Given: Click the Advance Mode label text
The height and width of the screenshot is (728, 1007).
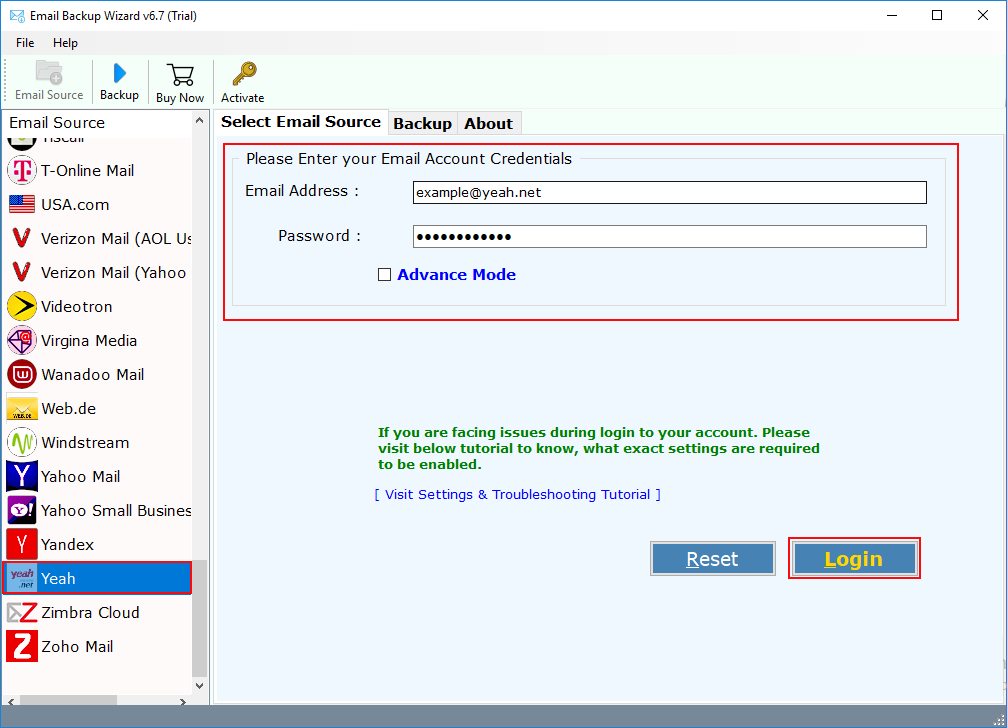Looking at the screenshot, I should tap(457, 275).
